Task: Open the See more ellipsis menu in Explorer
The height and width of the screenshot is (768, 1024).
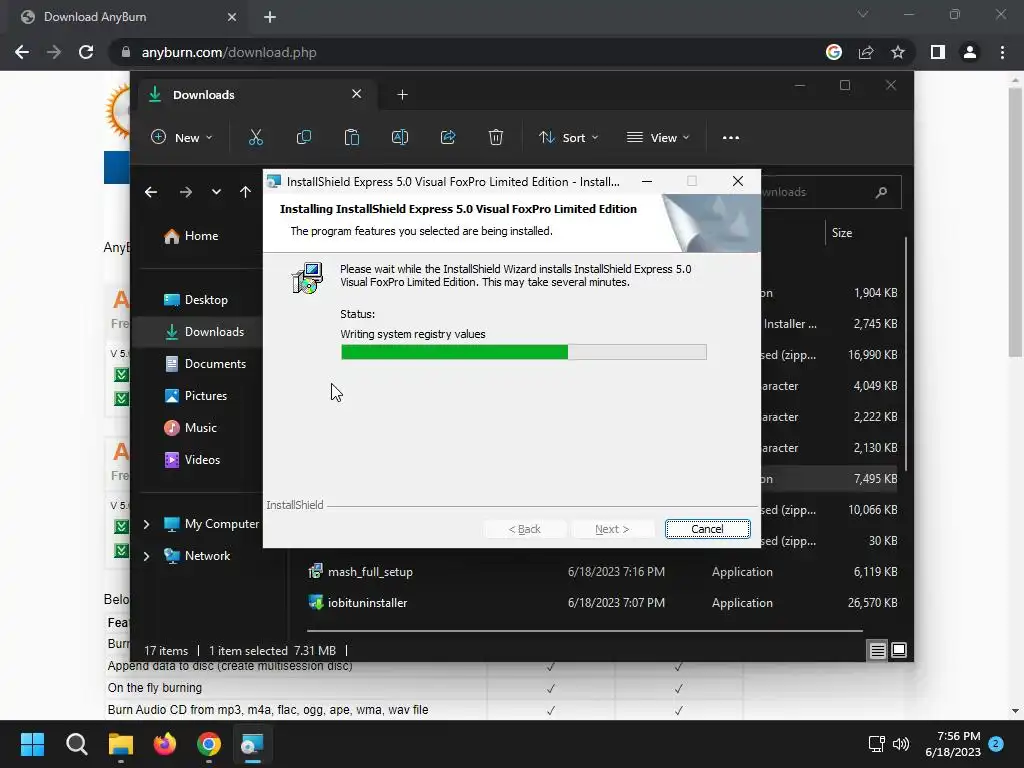Action: tap(731, 138)
